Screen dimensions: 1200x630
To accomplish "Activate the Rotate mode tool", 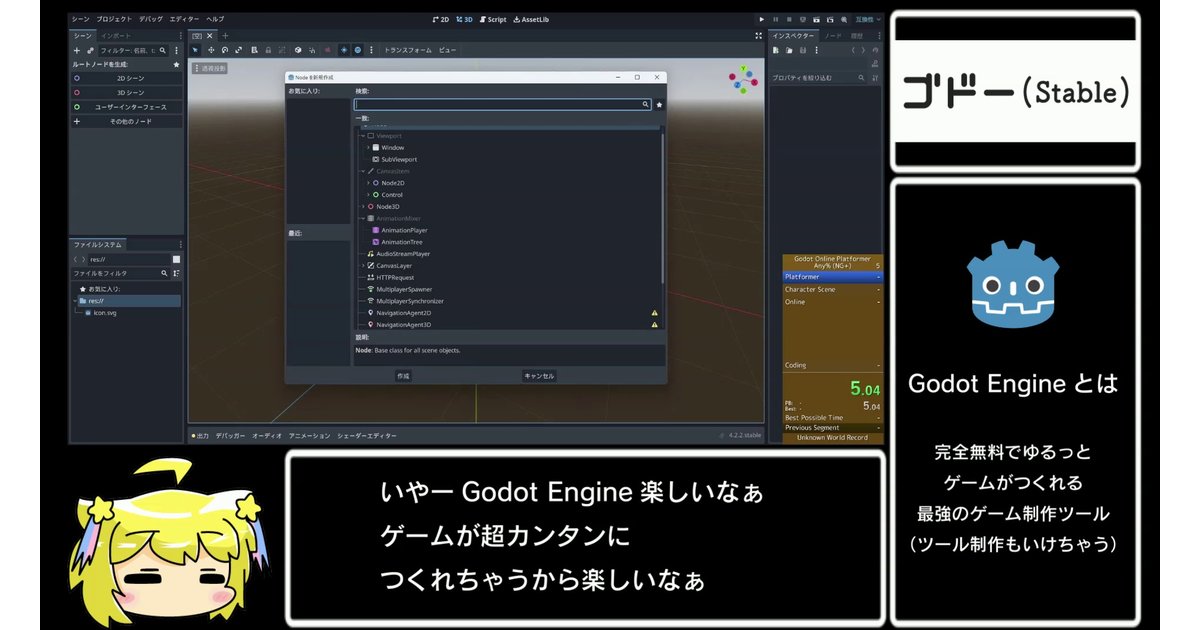I will [225, 49].
